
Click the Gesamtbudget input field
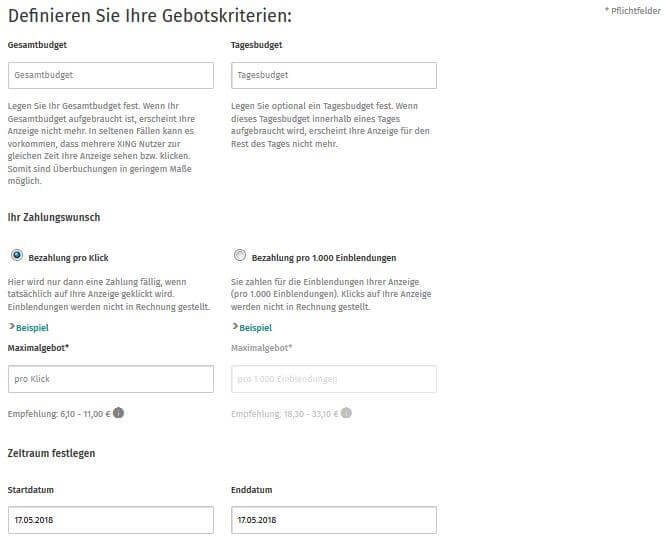(x=111, y=76)
